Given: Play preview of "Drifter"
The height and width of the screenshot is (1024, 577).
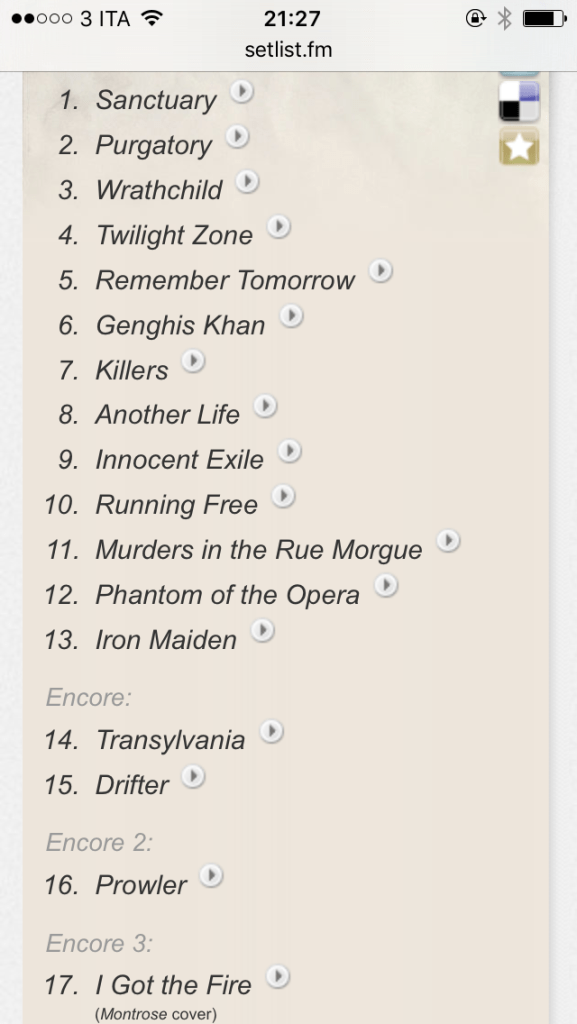Looking at the screenshot, I should point(192,775).
